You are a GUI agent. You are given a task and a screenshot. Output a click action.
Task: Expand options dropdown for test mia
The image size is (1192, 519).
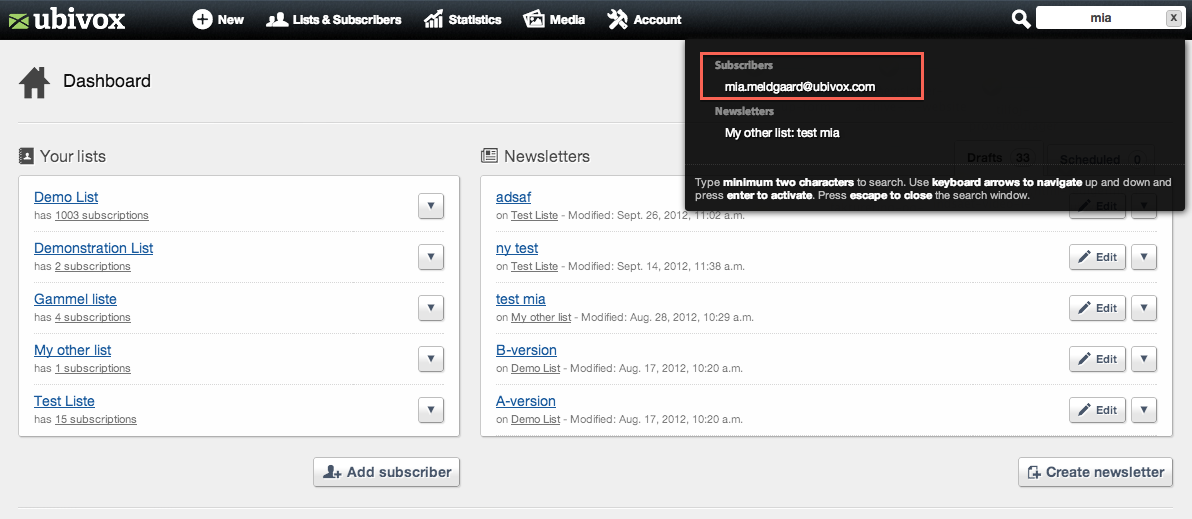[1144, 308]
